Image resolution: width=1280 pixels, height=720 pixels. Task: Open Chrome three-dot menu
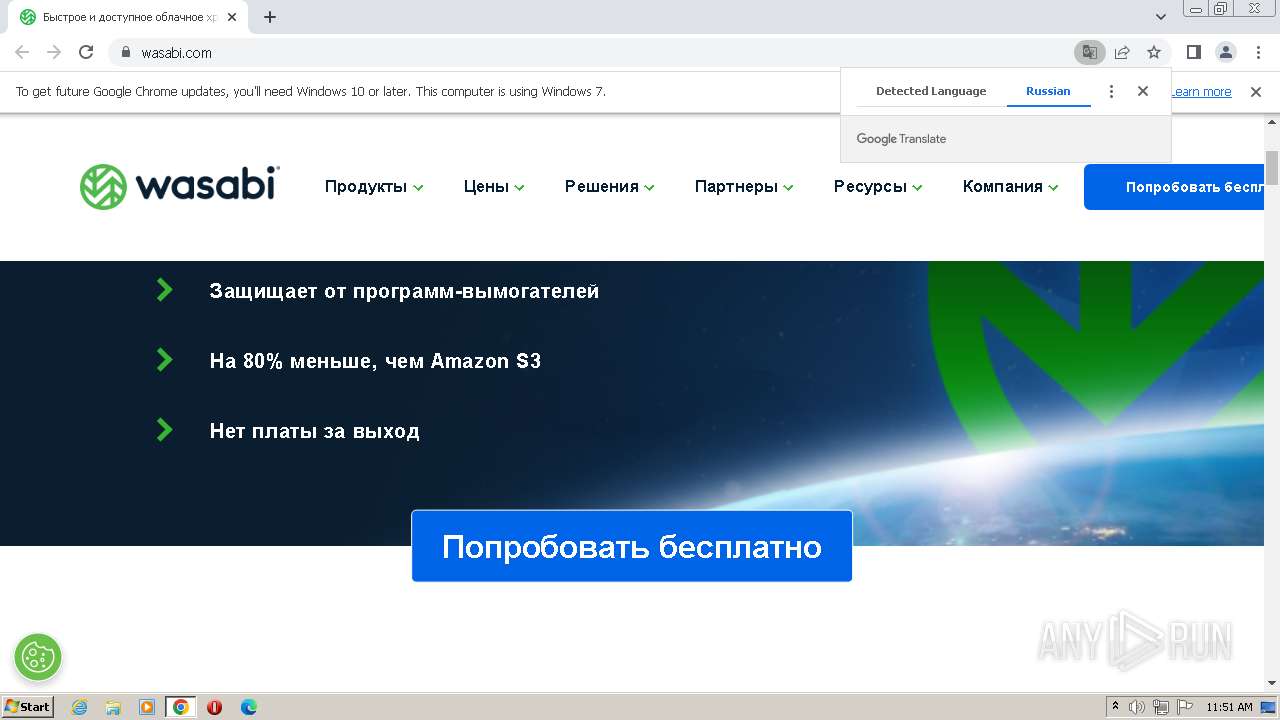click(x=1259, y=52)
